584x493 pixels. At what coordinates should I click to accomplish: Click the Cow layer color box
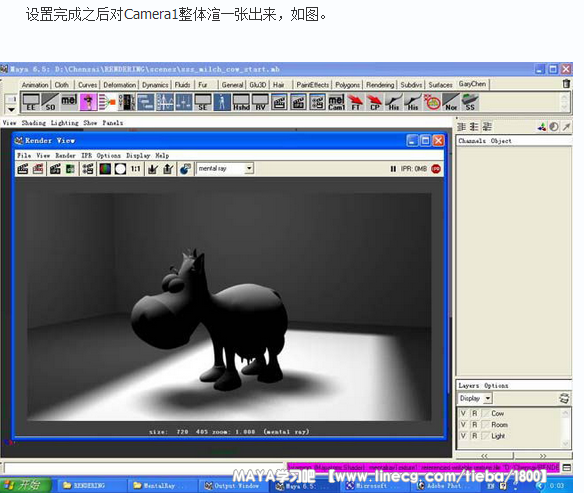(486, 413)
